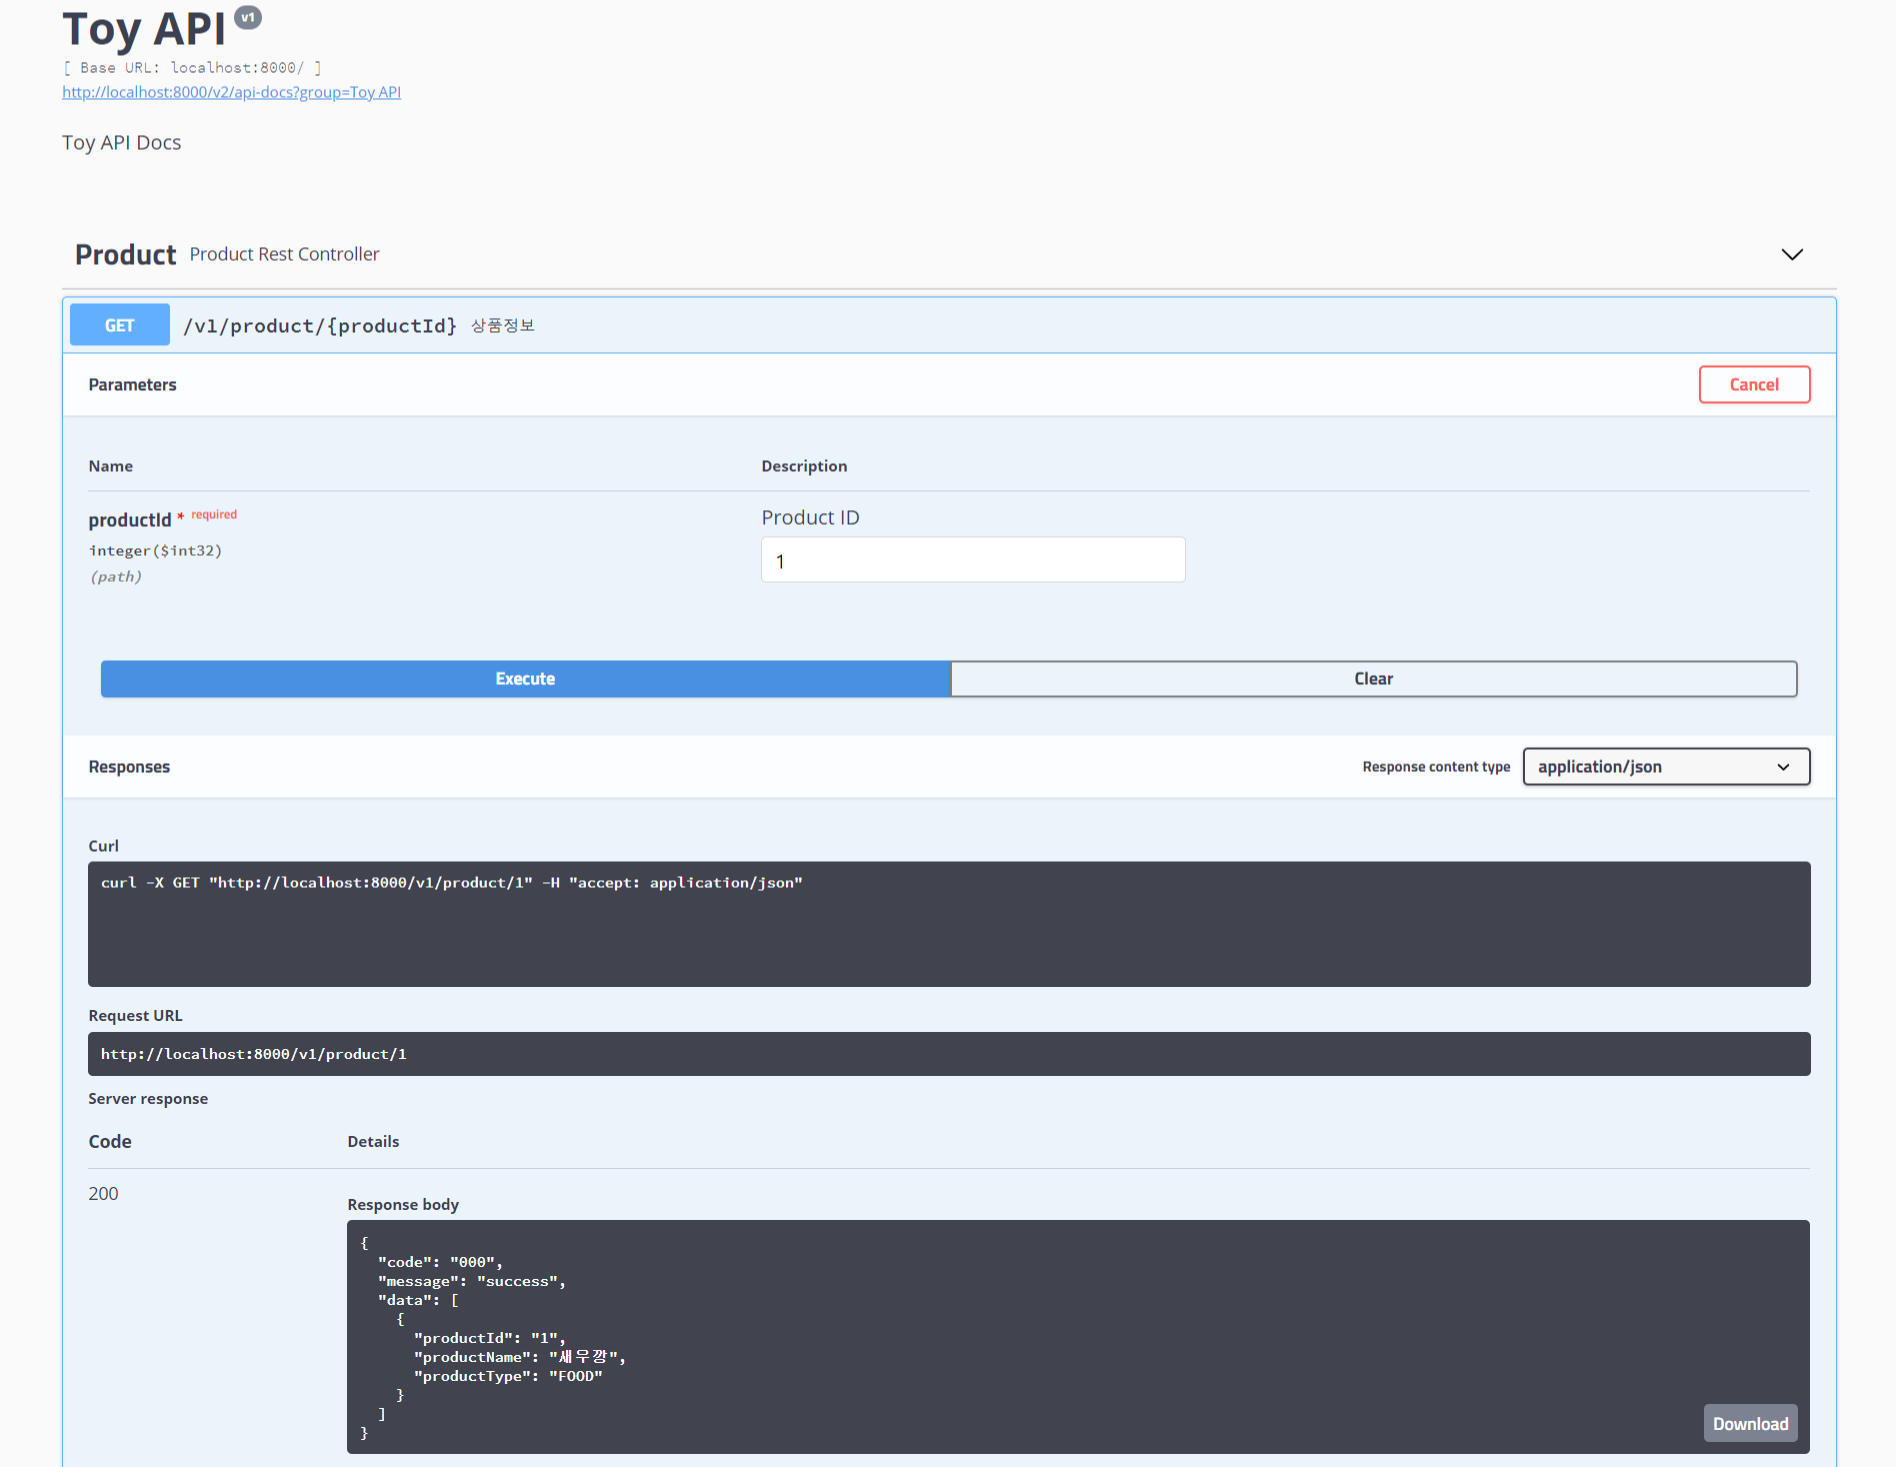Click the "productType": "FOOD" line

[x=508, y=1377]
